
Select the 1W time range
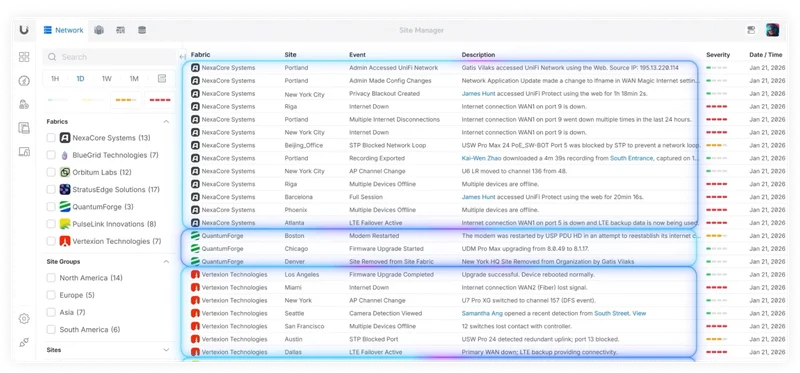(107, 79)
